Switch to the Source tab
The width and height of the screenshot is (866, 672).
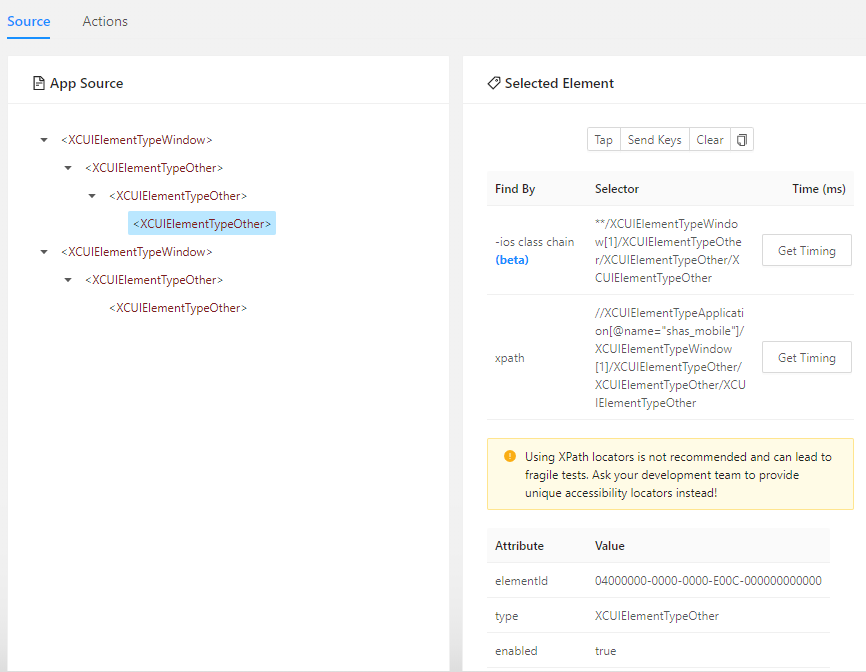[29, 21]
